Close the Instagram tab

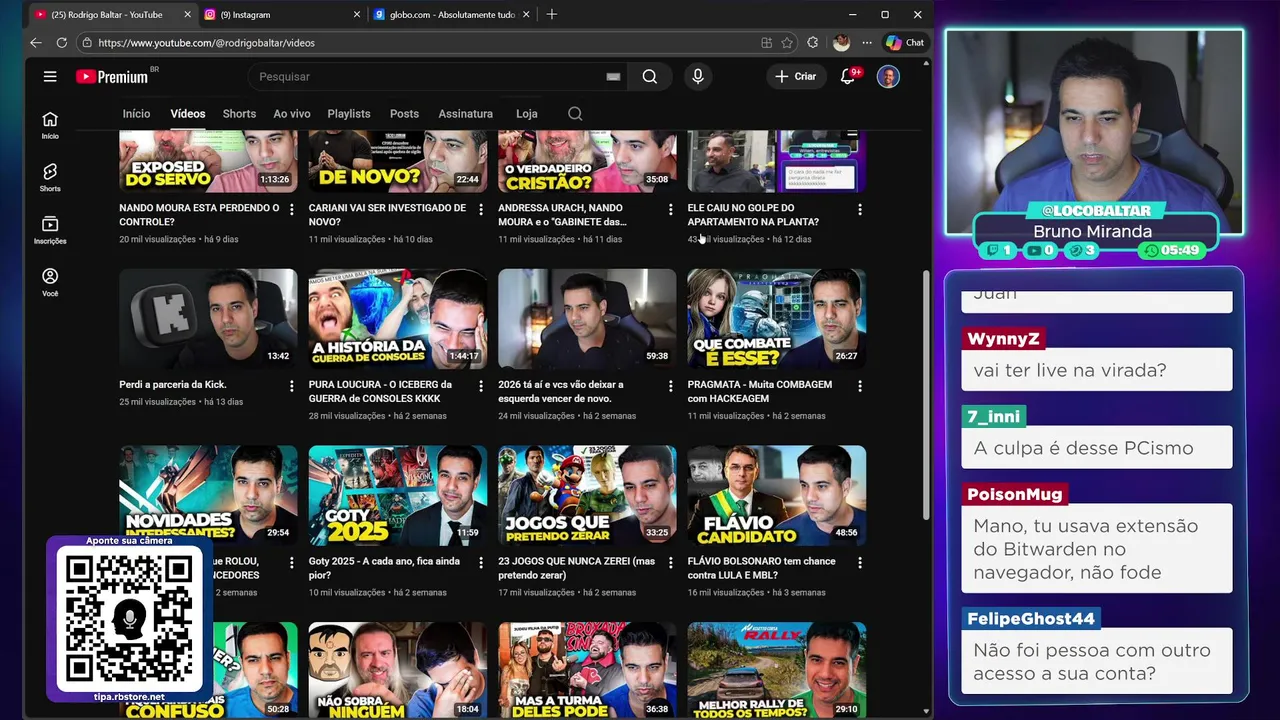click(x=357, y=15)
